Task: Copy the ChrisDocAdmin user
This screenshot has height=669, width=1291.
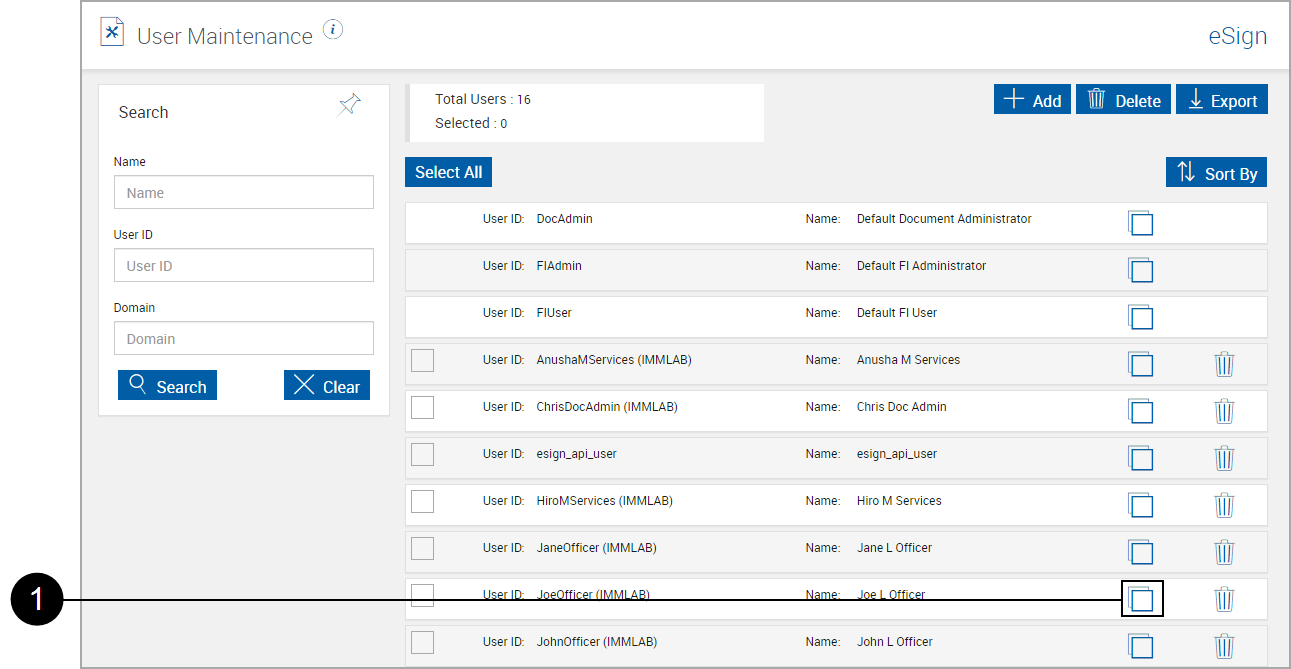Action: pyautogui.click(x=1140, y=411)
